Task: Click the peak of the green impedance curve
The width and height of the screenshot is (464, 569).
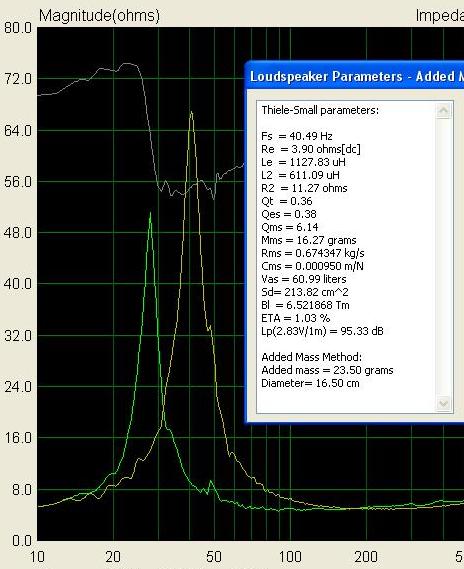Action: (150, 214)
